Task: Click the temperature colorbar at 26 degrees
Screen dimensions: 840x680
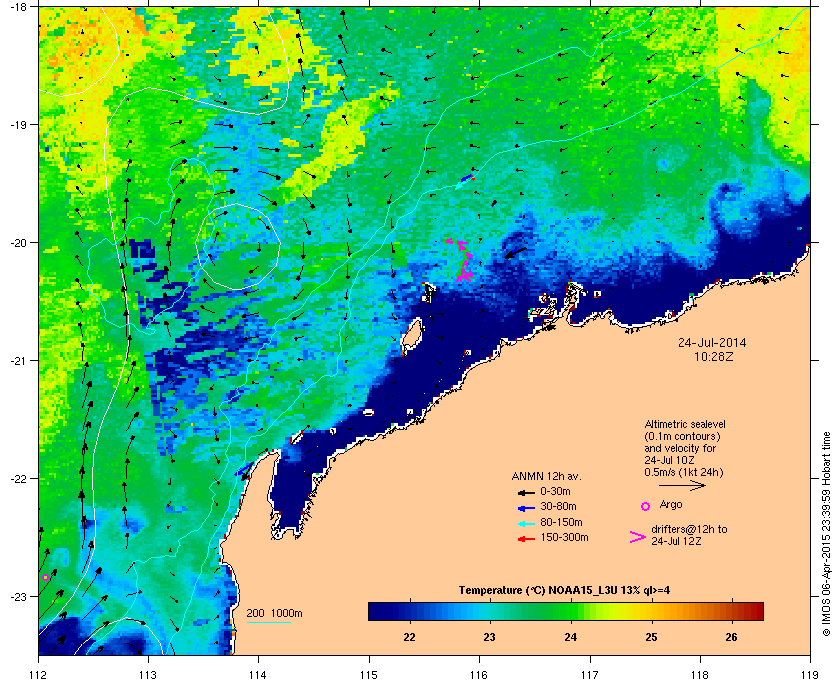Action: coord(731,611)
